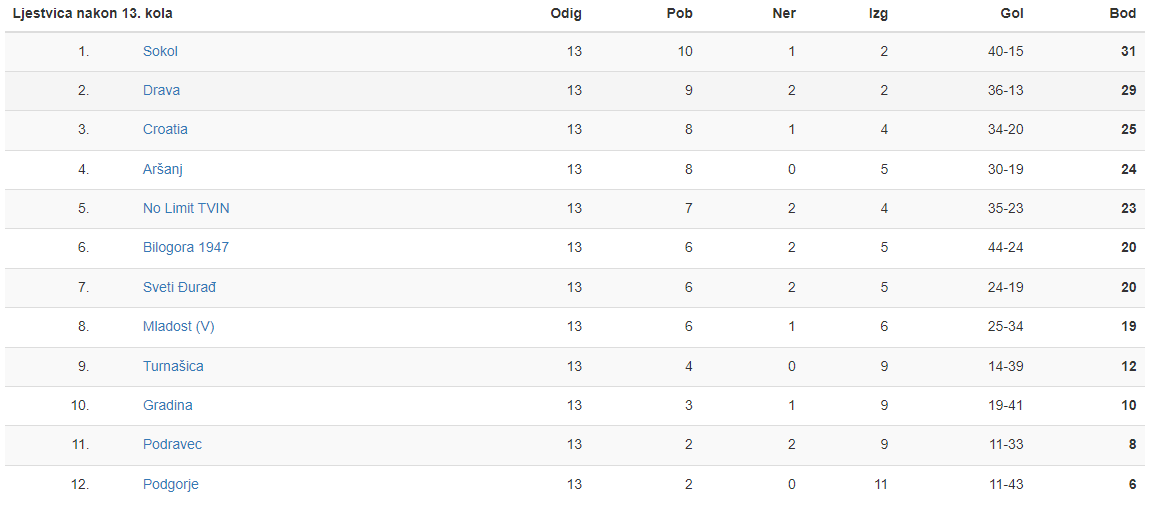Click the Odig column header

coord(566,14)
